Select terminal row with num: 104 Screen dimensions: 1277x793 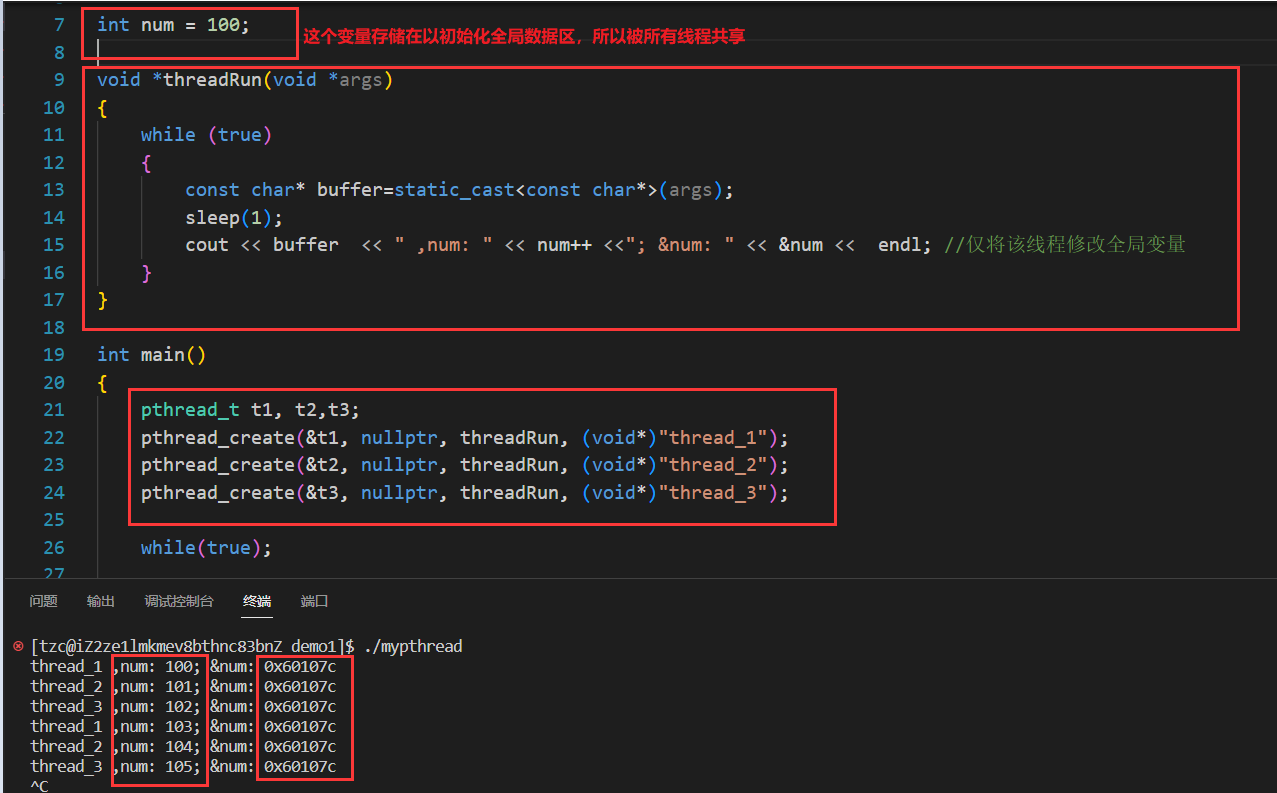tap(183, 746)
